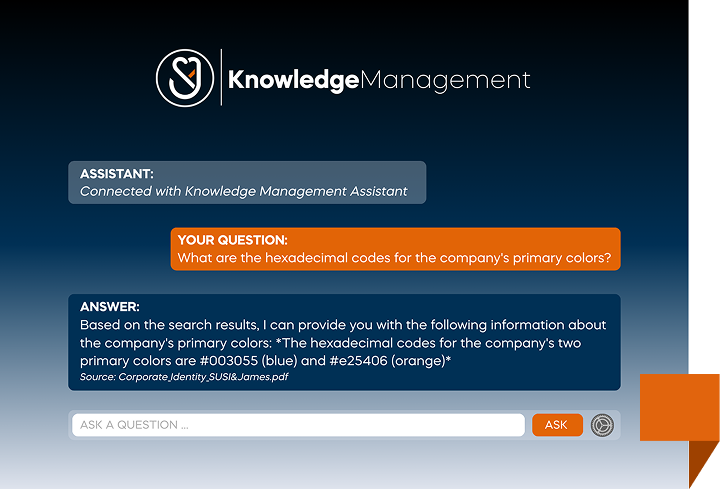
Task: Focus the ASK A QUESTION input field
Action: tap(298, 425)
